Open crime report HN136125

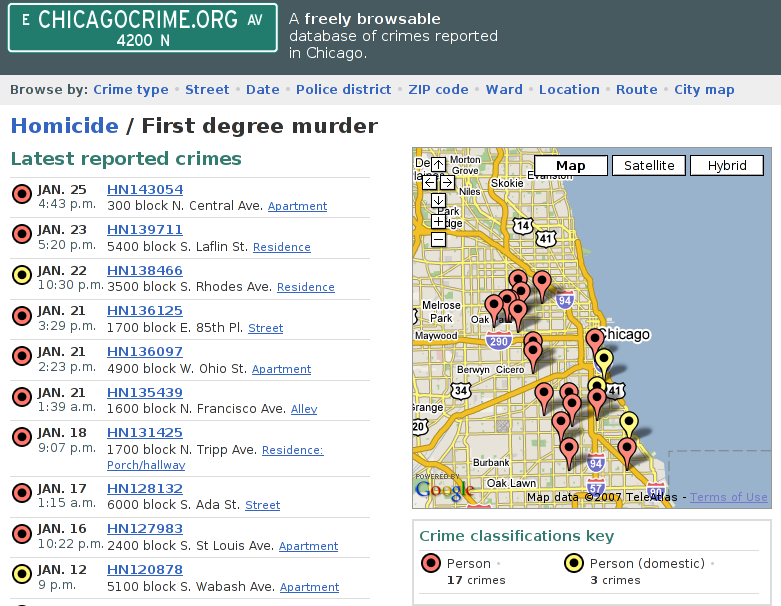[145, 311]
